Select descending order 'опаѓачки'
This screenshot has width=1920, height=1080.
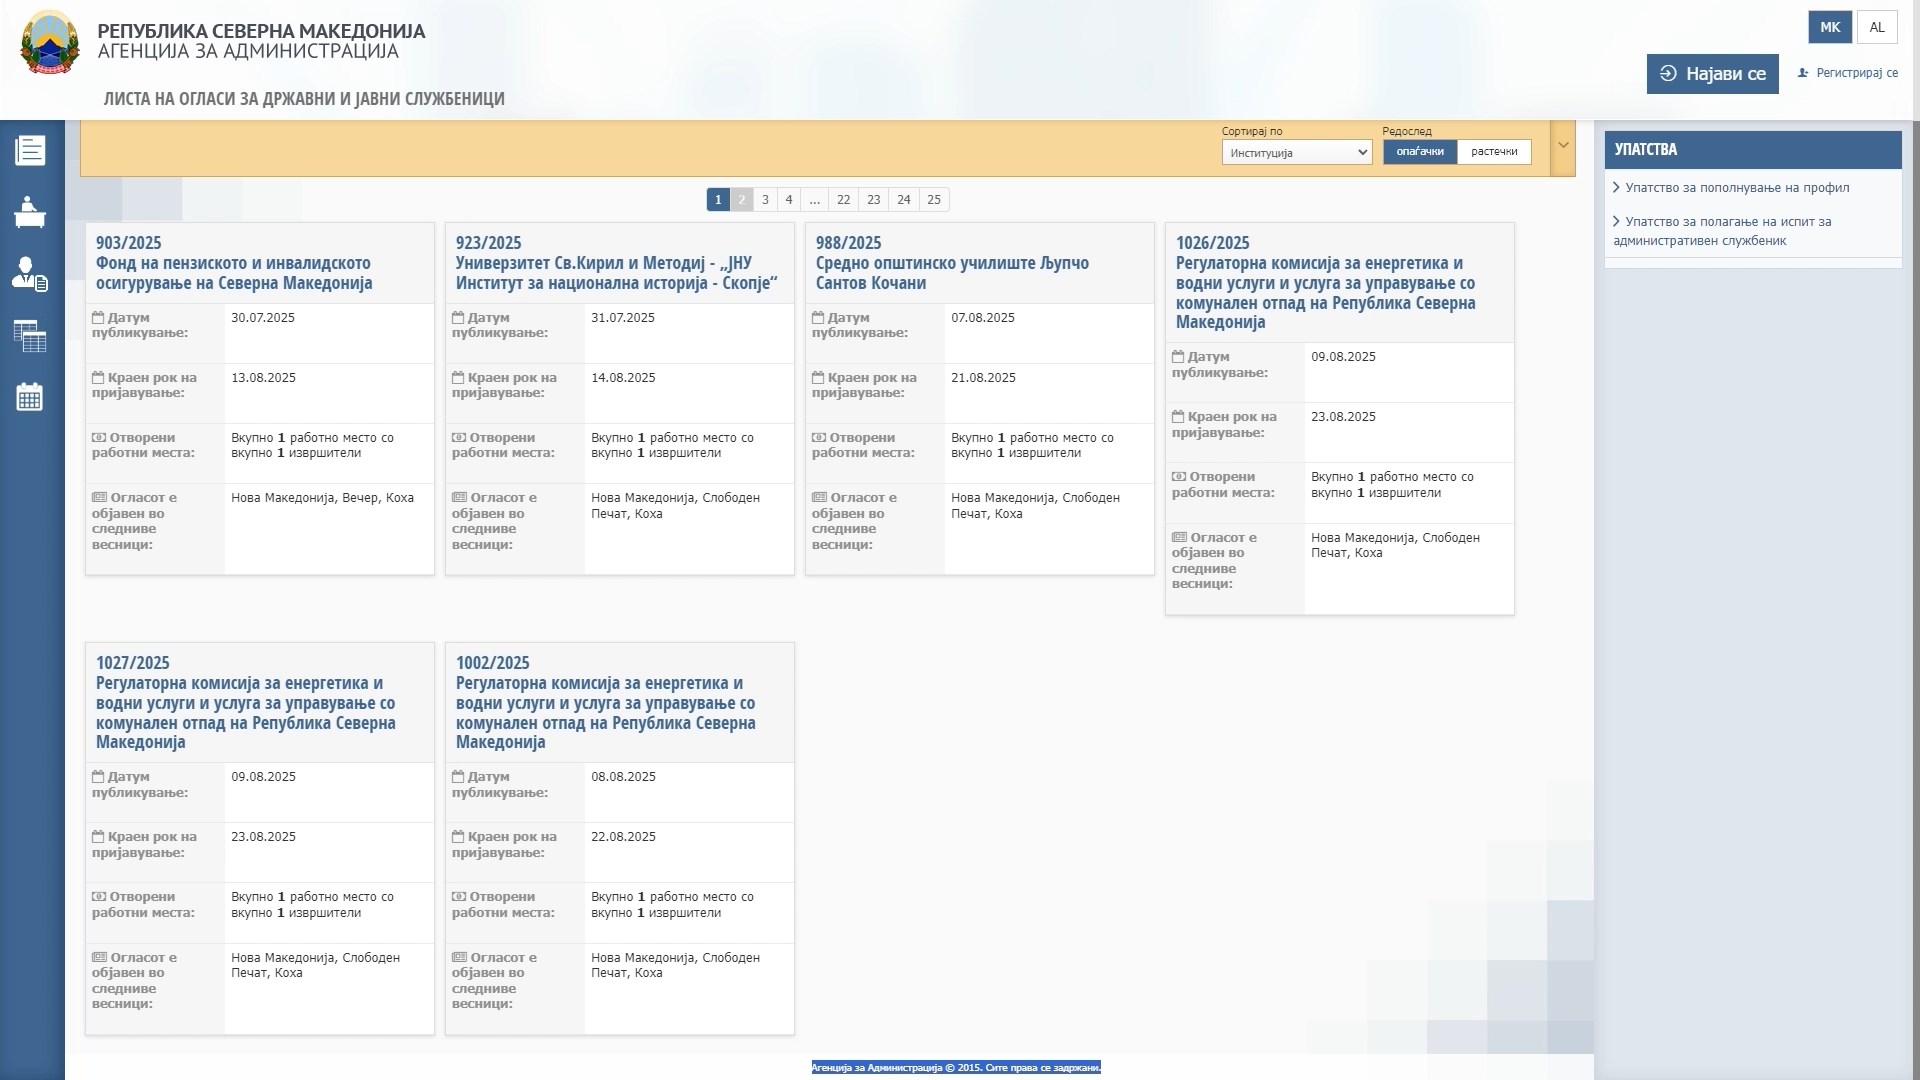[x=1419, y=152]
